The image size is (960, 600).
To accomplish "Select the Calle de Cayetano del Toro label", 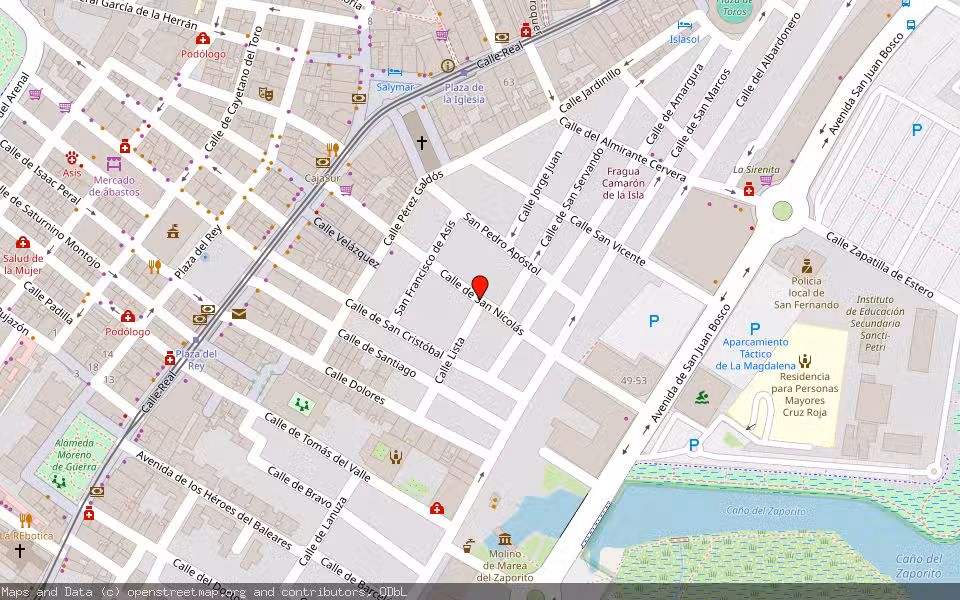I will click(x=234, y=89).
